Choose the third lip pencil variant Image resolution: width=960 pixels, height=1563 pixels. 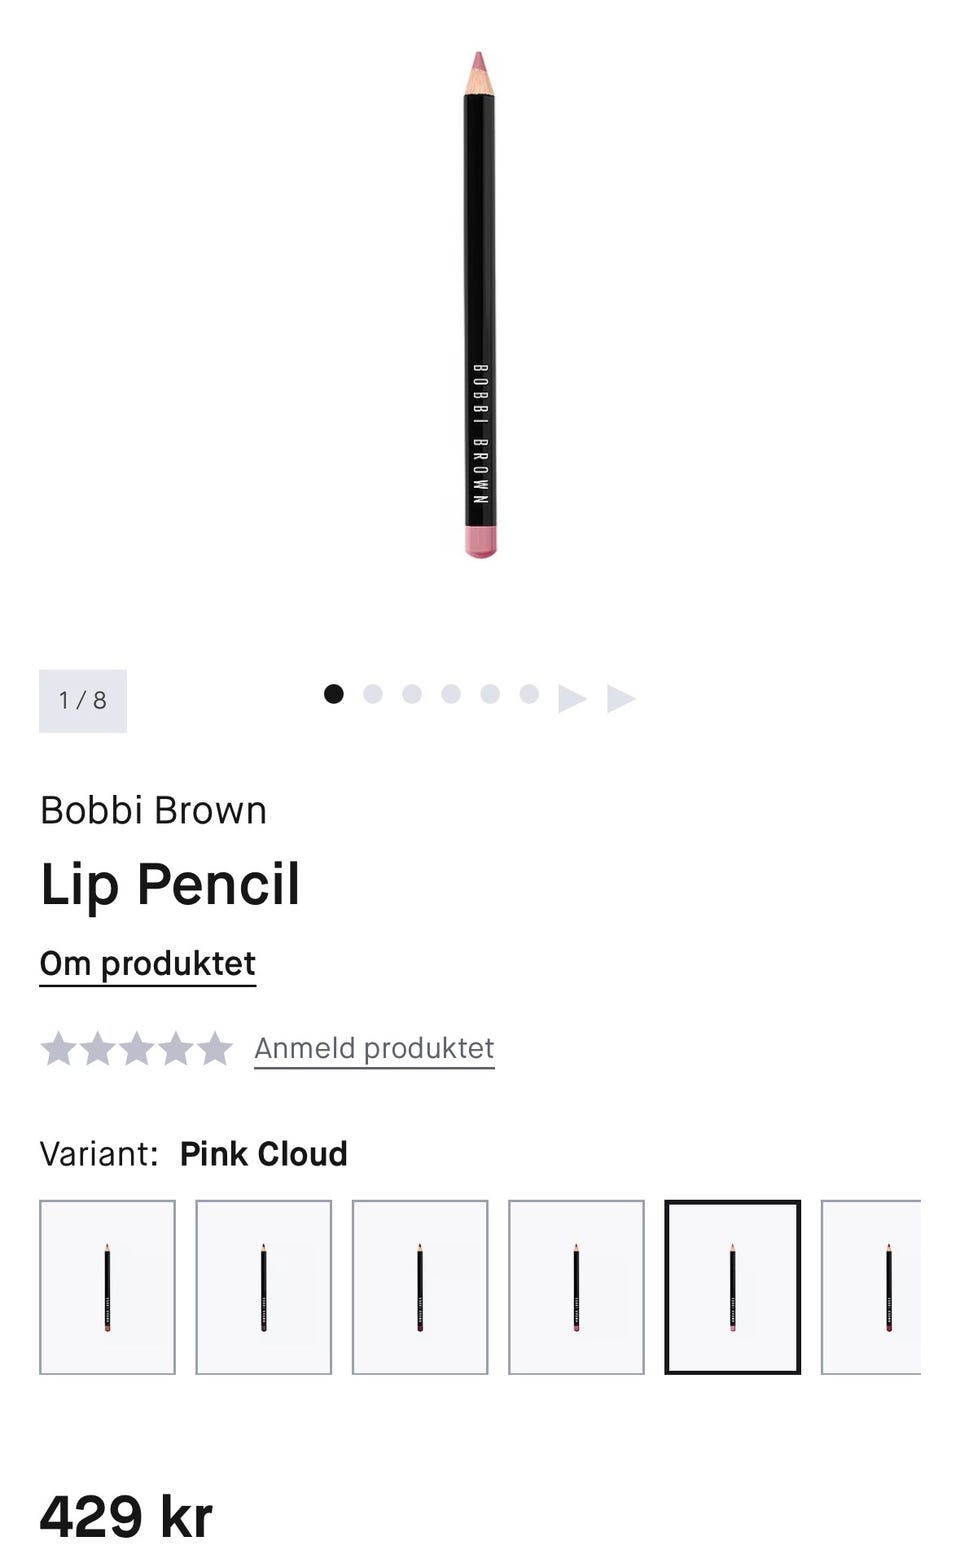(420, 1287)
